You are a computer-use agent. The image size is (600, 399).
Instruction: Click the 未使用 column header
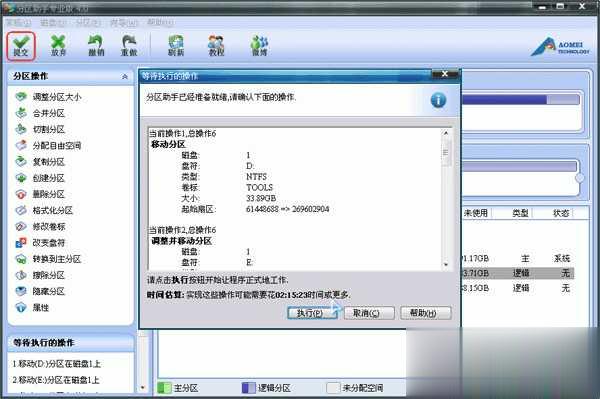point(476,213)
